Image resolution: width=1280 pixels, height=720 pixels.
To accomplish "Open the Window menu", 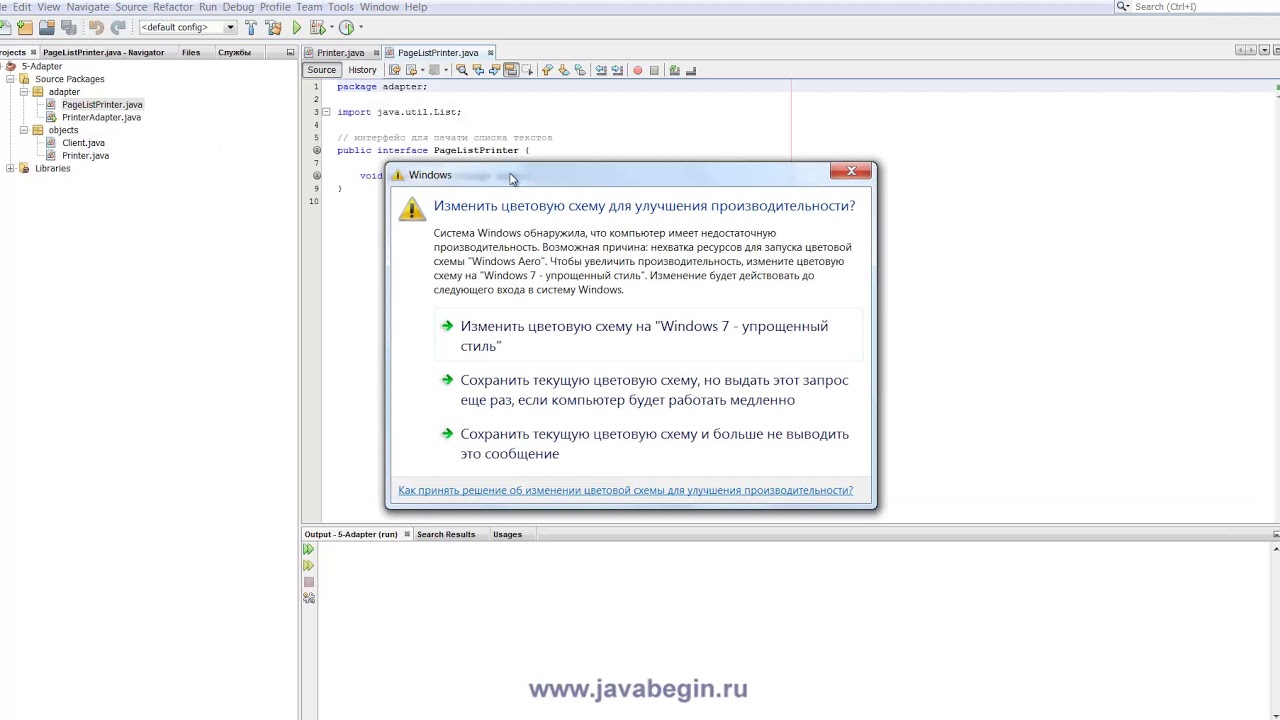I will [x=379, y=7].
